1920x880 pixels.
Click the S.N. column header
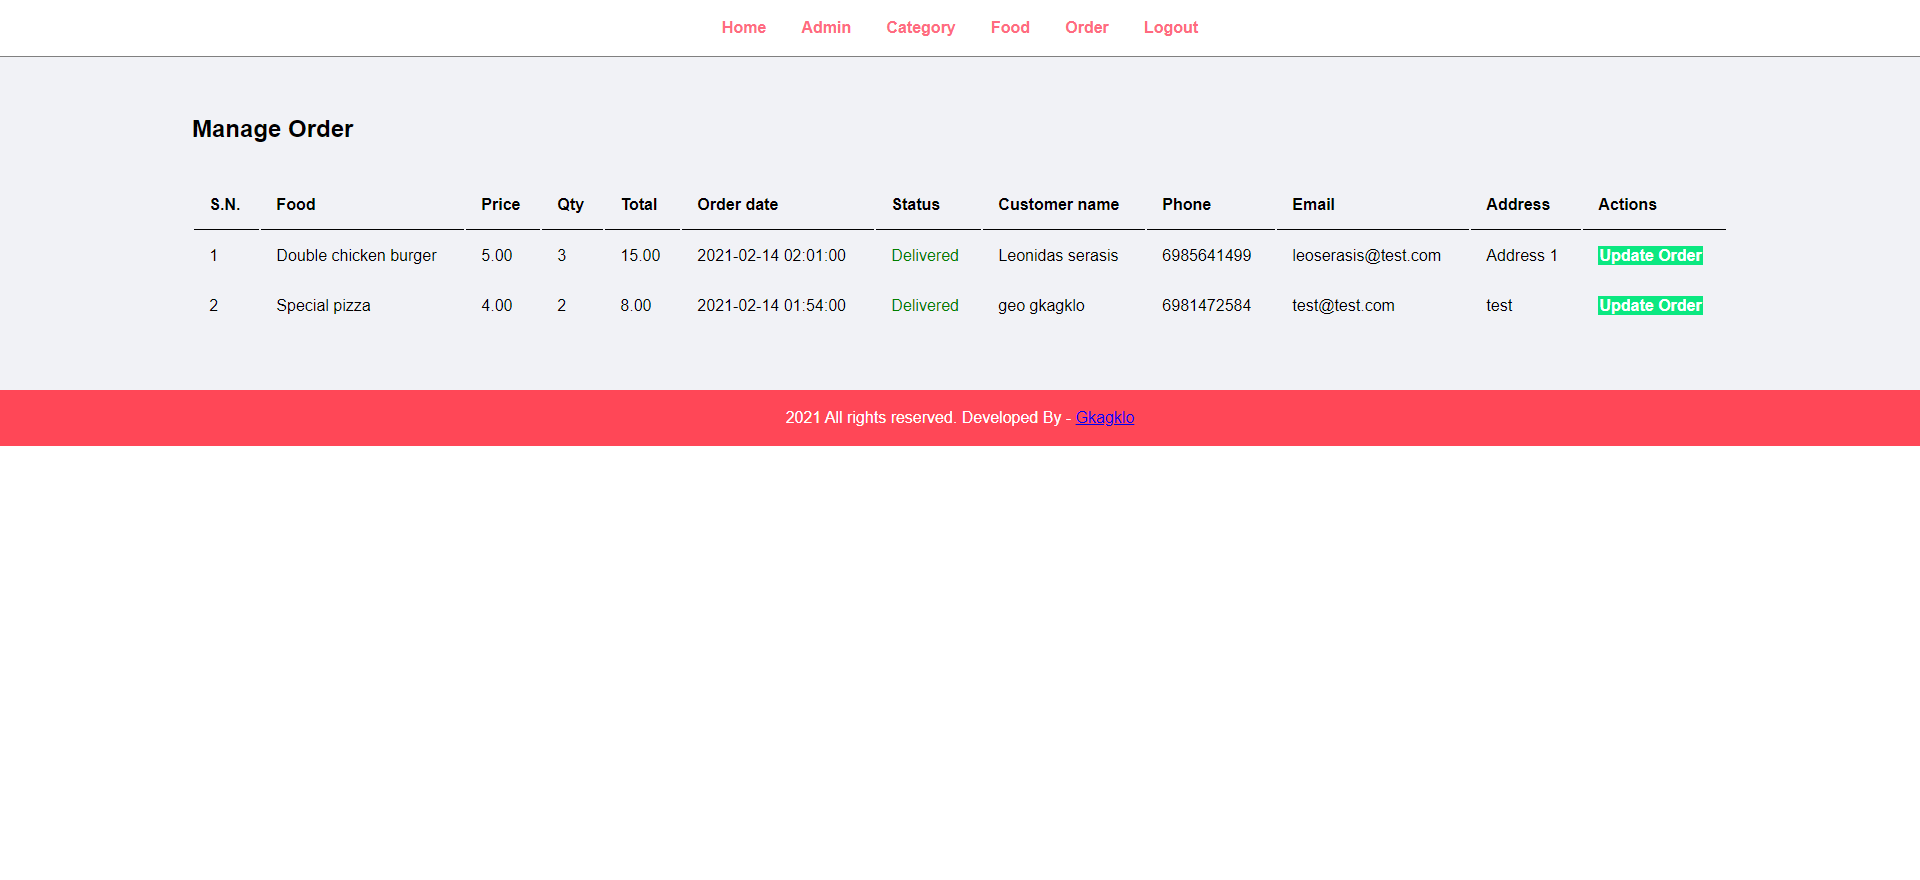(225, 204)
